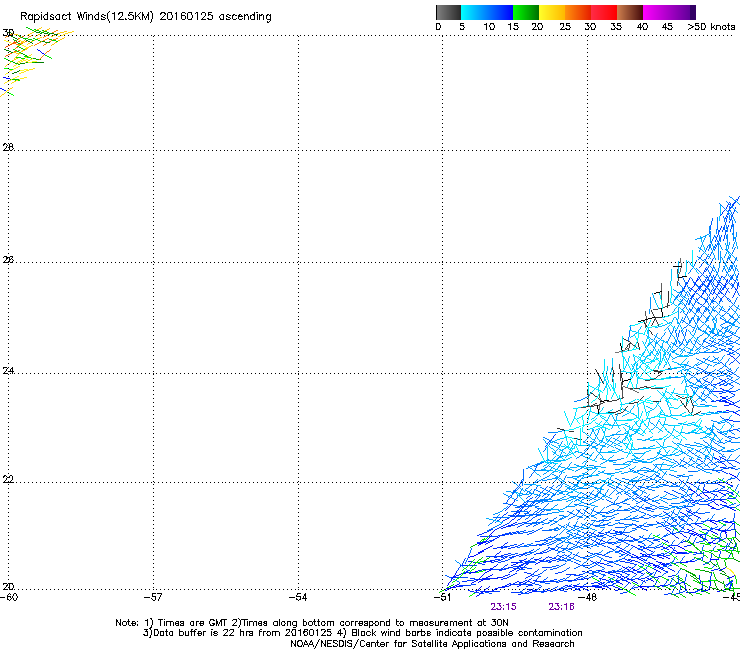
Task: Click the brown 35-40 knots legend swatch
Action: click(x=630, y=12)
